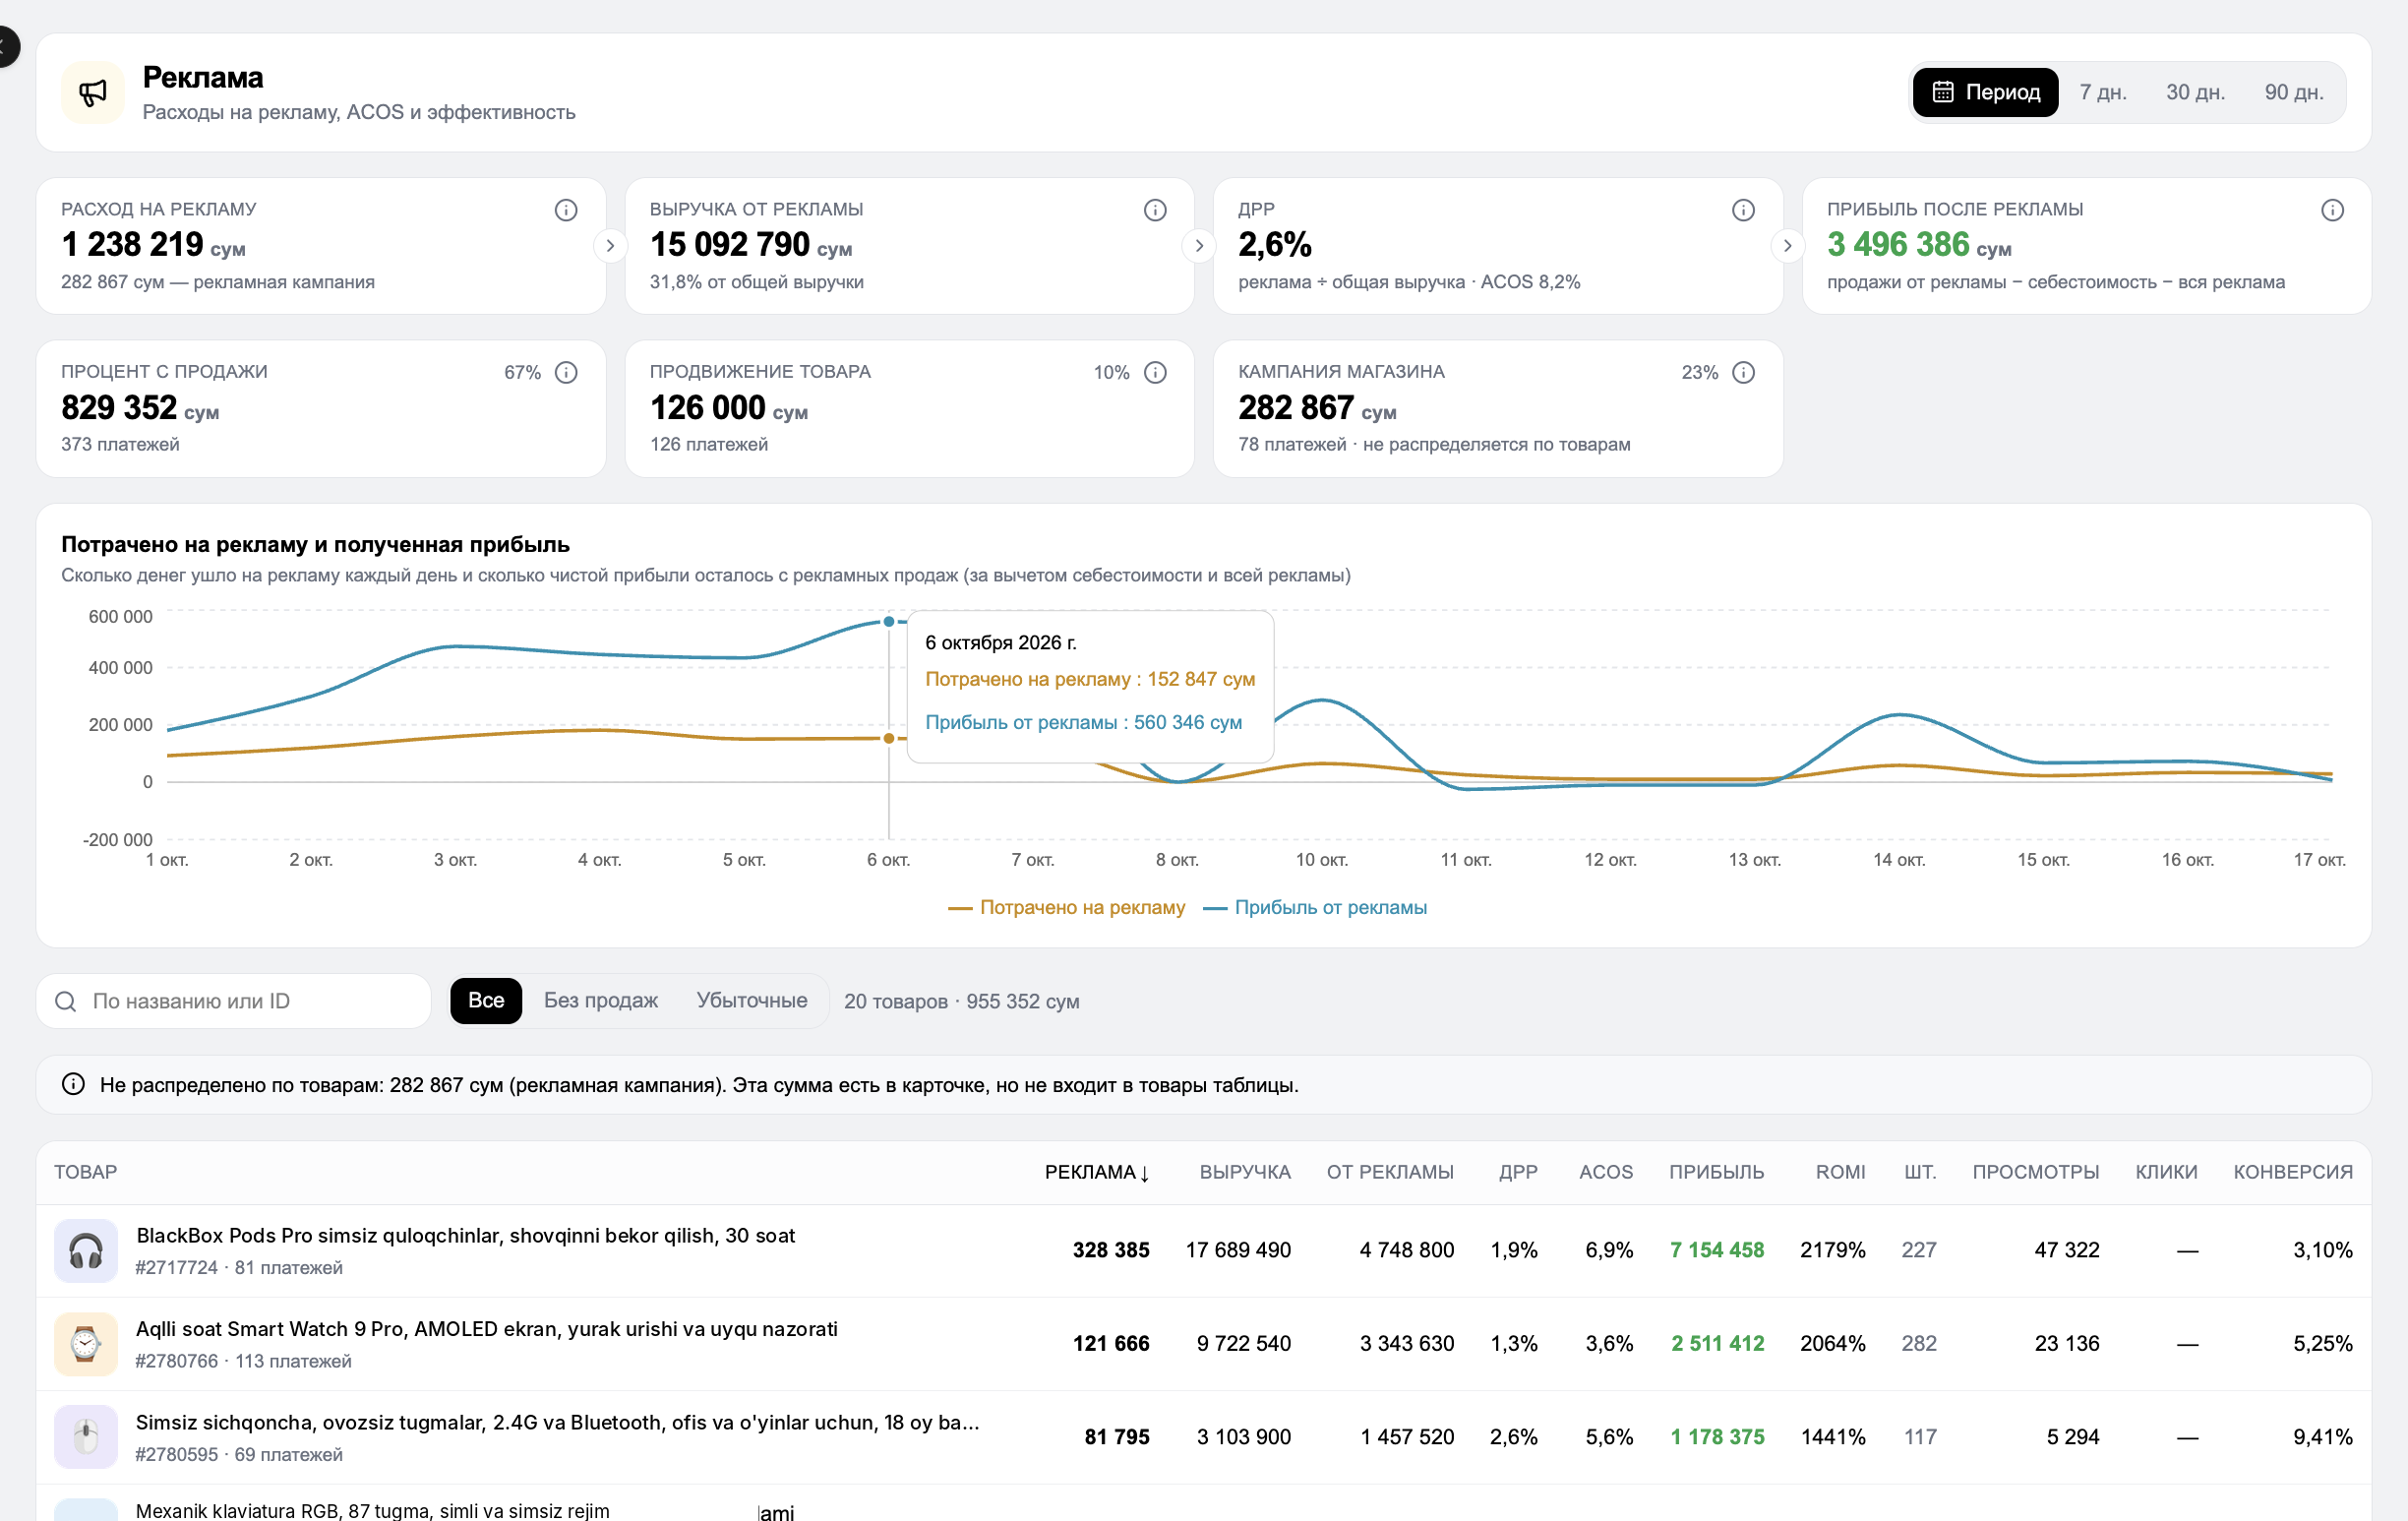Image resolution: width=2408 pixels, height=1521 pixels.
Task: Sort table by Конверсия column
Action: [2293, 1172]
